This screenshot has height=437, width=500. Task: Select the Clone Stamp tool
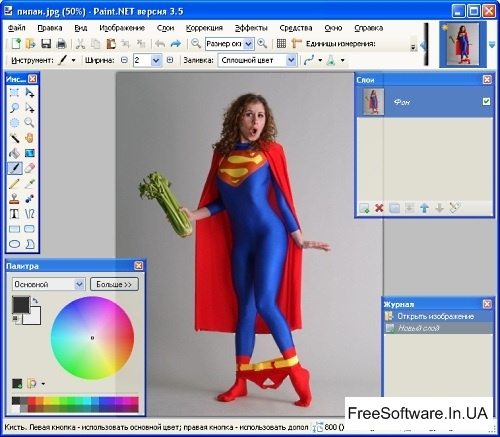click(14, 199)
